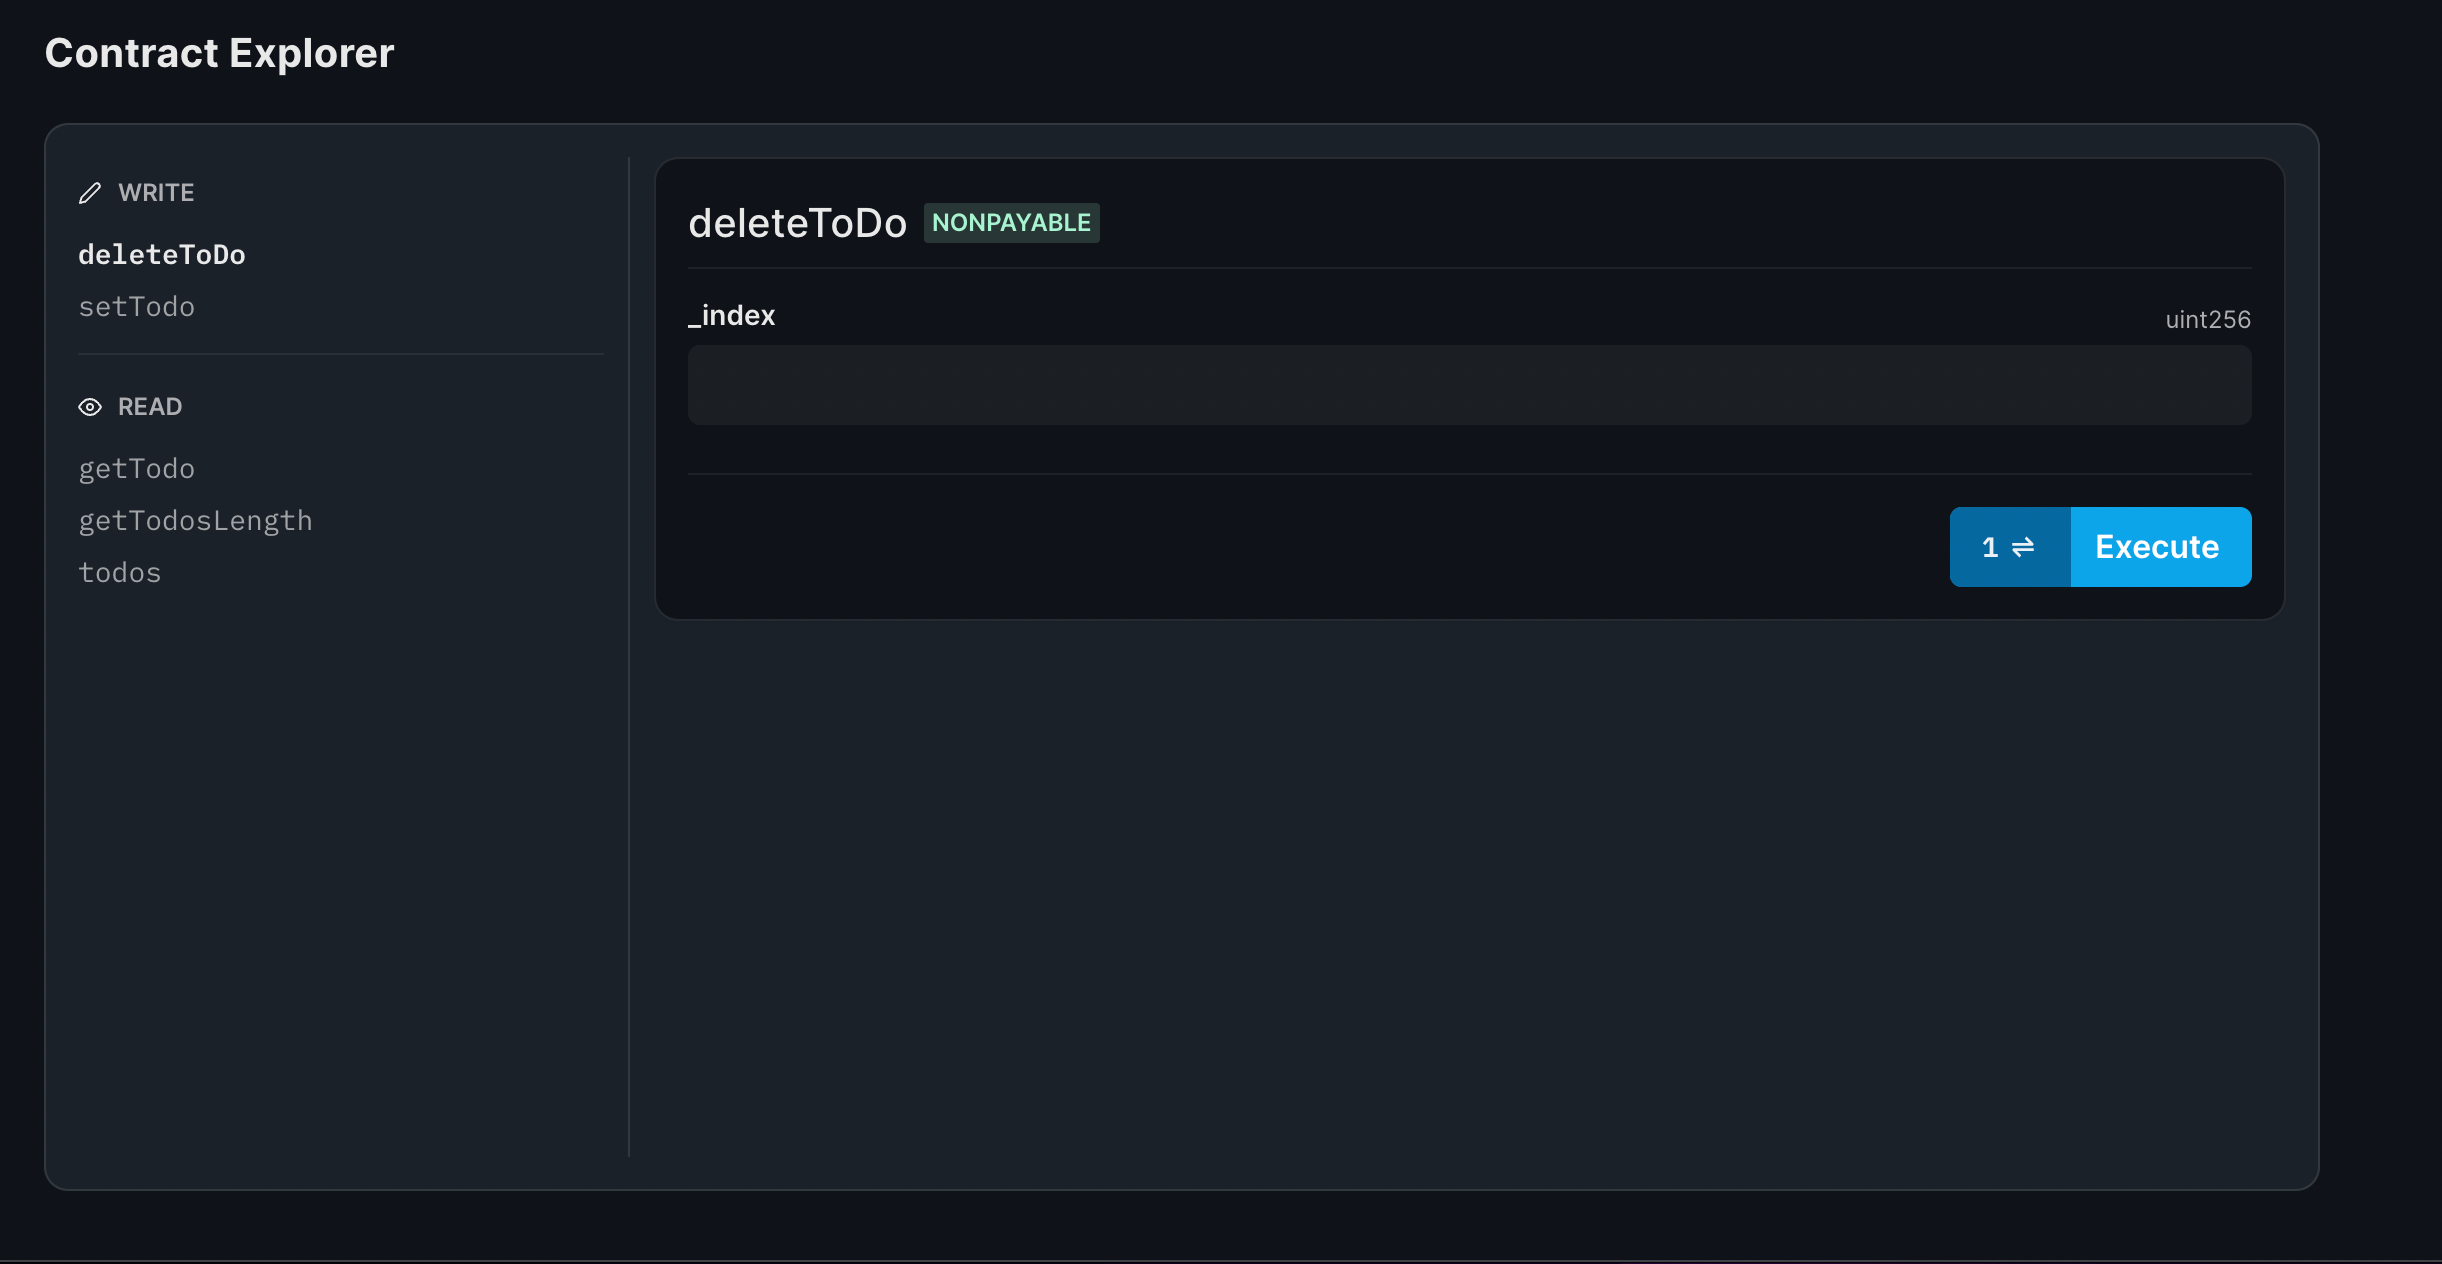Click the NONPAYABLE badge

pos(1010,222)
